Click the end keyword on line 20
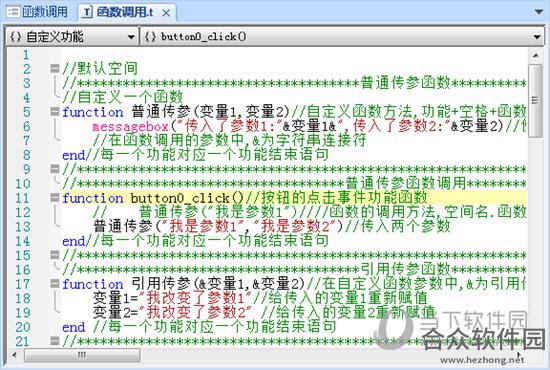550x370 pixels. pos(74,327)
